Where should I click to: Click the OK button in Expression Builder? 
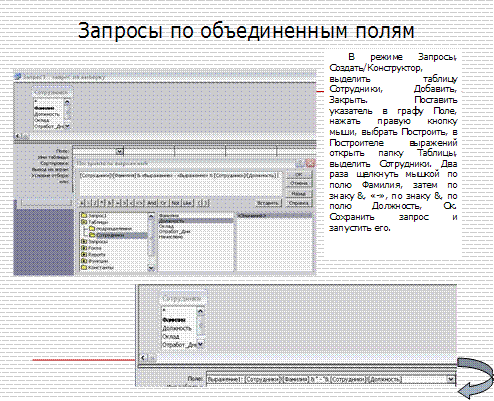tap(299, 175)
